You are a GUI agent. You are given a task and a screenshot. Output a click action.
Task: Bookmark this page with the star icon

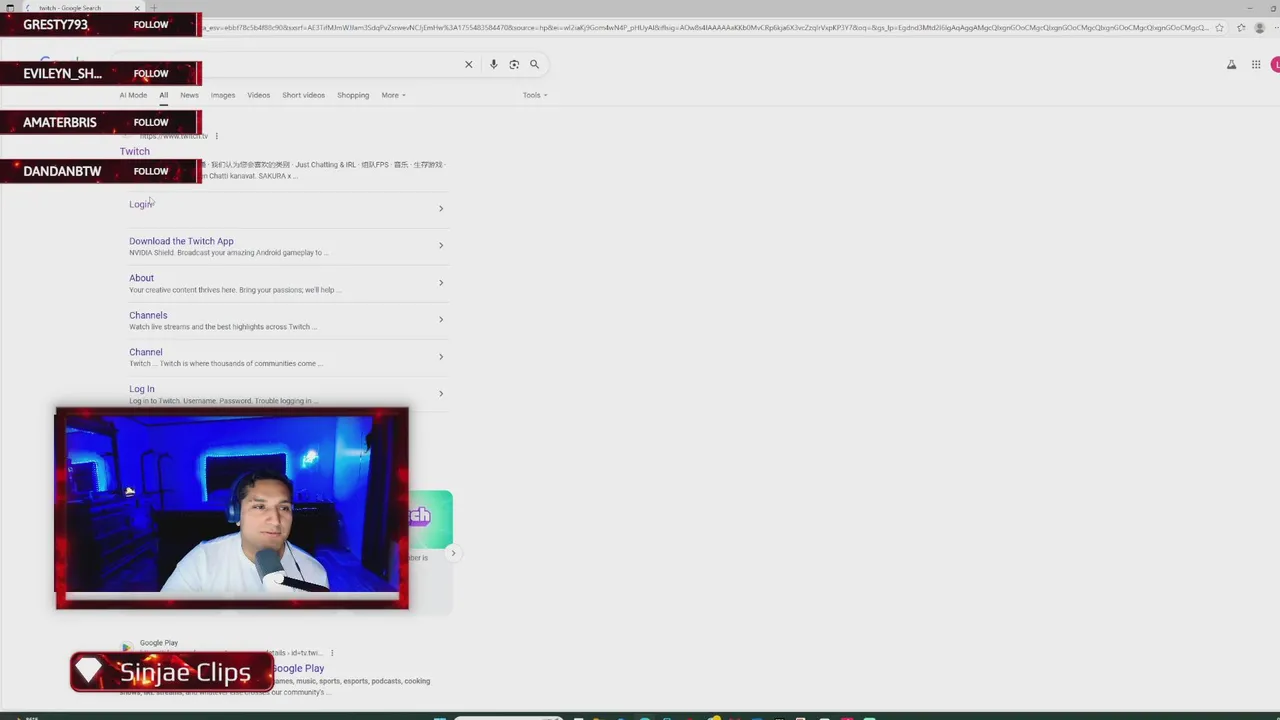pos(1219,28)
